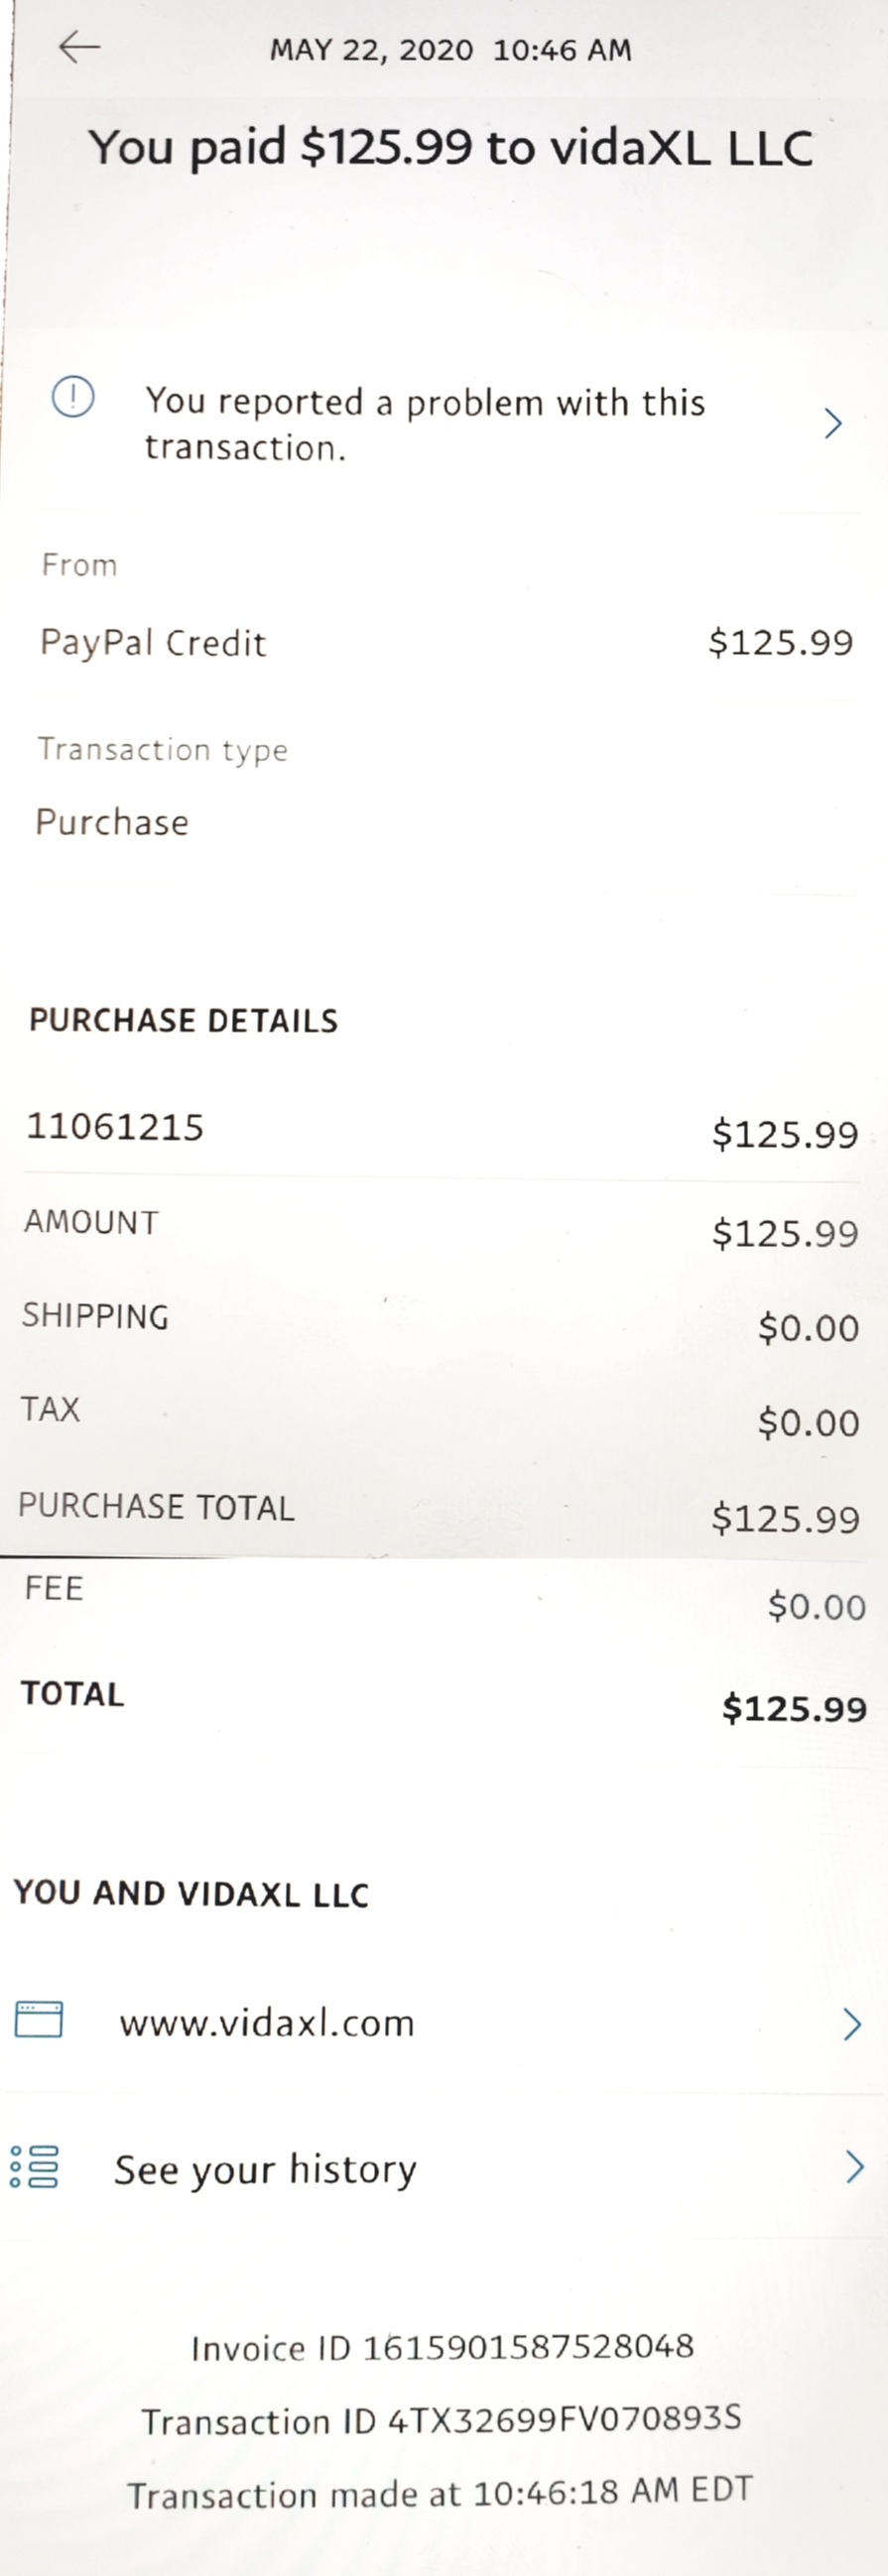Click the PayPal Credit funding source
The image size is (888, 2576).
click(153, 643)
